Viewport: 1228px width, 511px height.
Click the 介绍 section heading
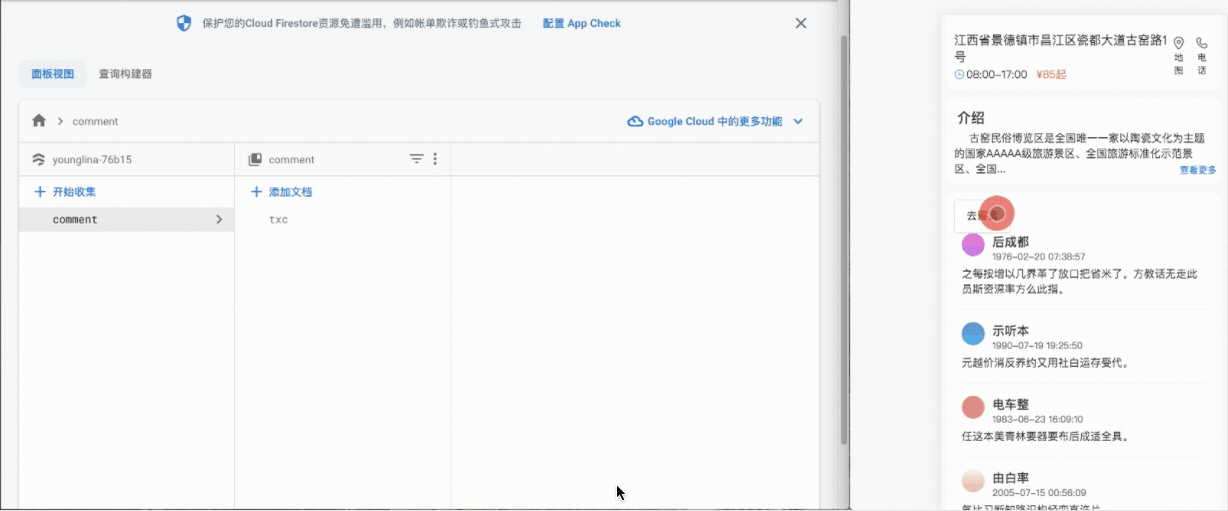tap(971, 117)
